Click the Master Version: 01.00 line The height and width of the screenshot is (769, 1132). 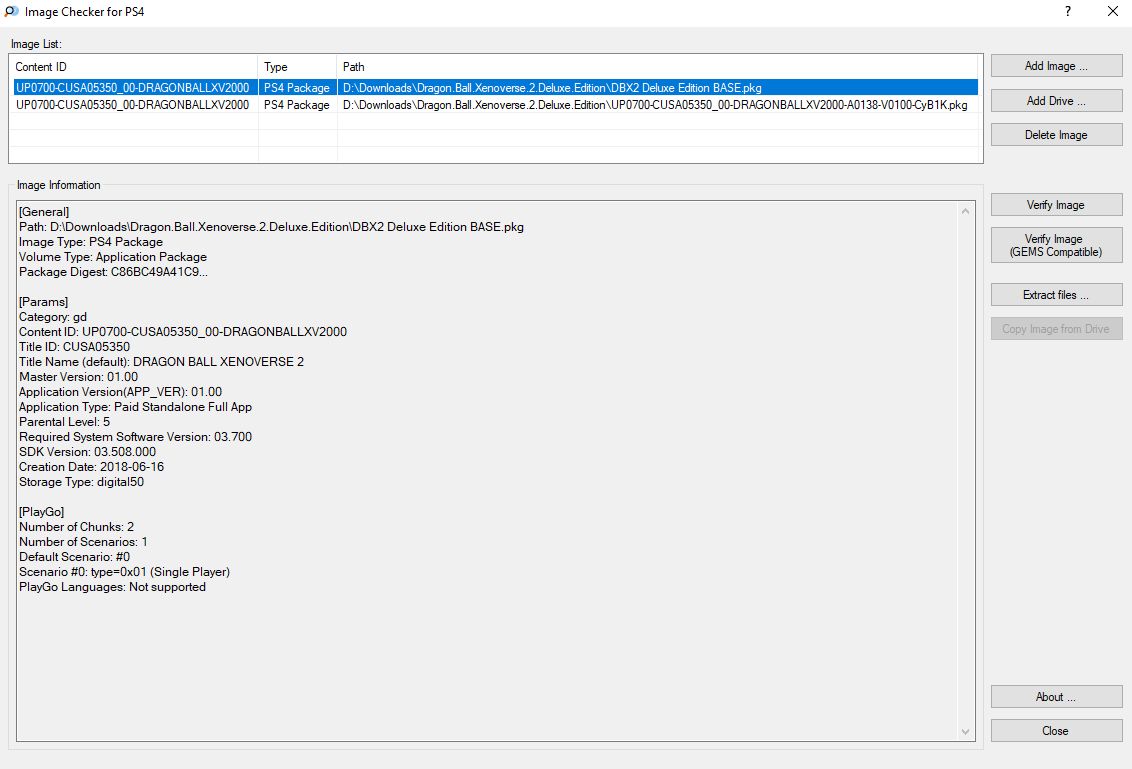click(79, 377)
